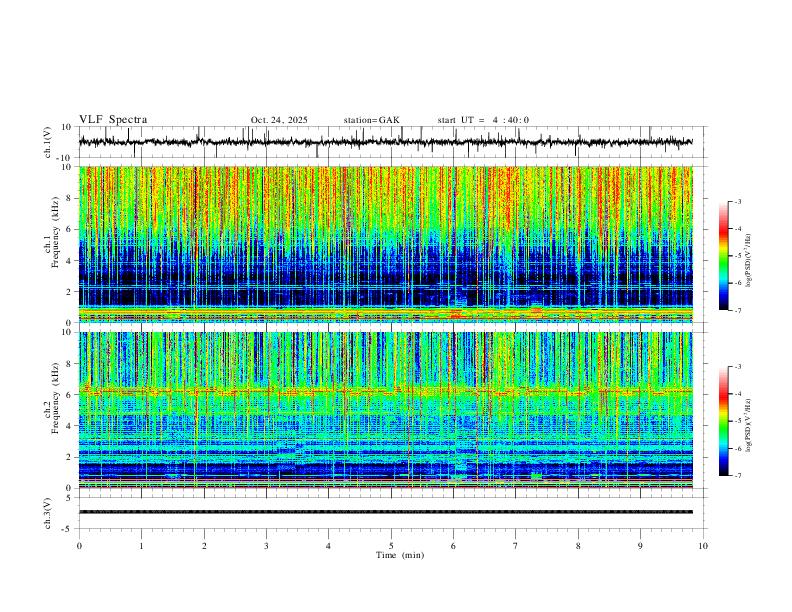792x612 pixels.
Task: Click the time axis tick label '2'
Action: point(204,546)
